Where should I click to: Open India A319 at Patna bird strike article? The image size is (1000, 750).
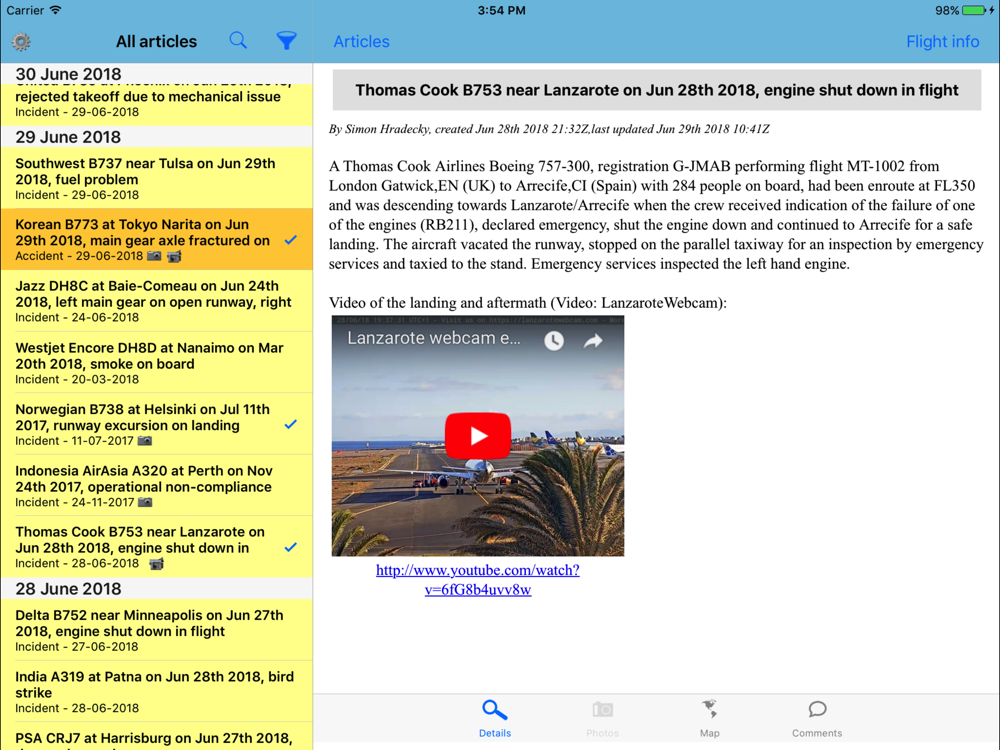(156, 691)
